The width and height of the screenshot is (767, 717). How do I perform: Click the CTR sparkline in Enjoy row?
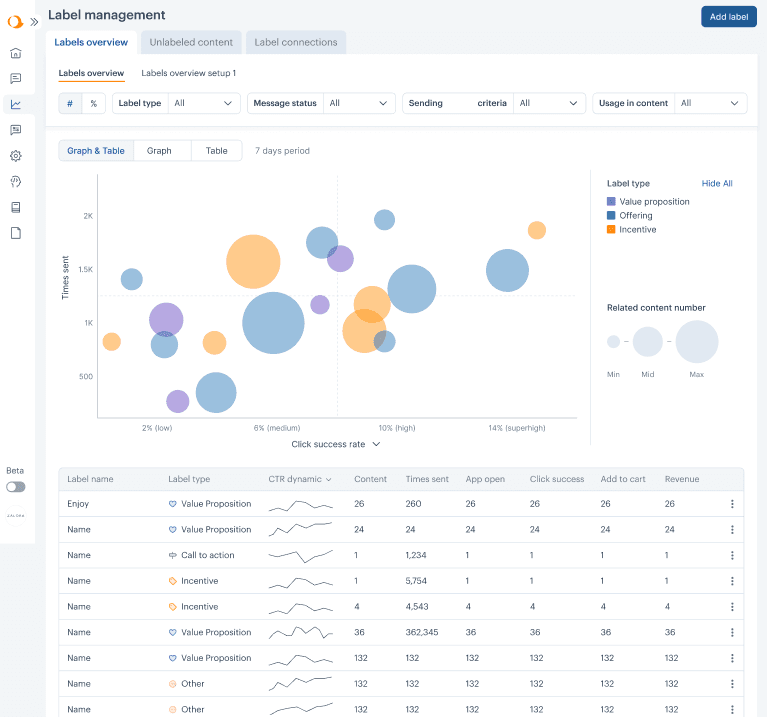(301, 505)
